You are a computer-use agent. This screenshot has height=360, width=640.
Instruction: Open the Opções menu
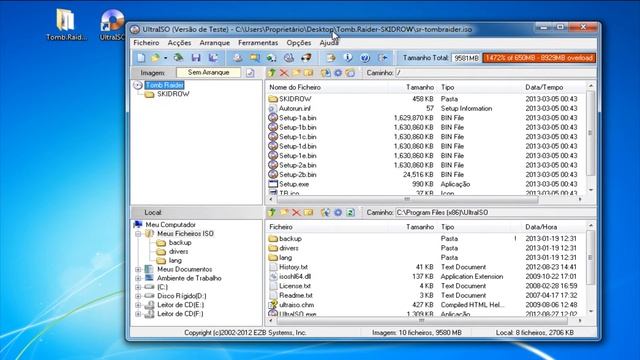coord(299,43)
